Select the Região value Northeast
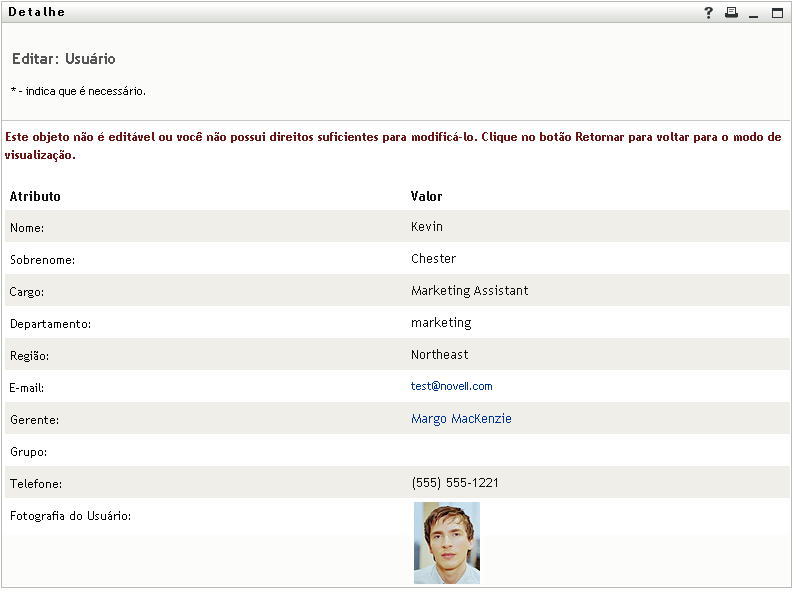Viewport: 796px width, 593px height. (x=439, y=355)
